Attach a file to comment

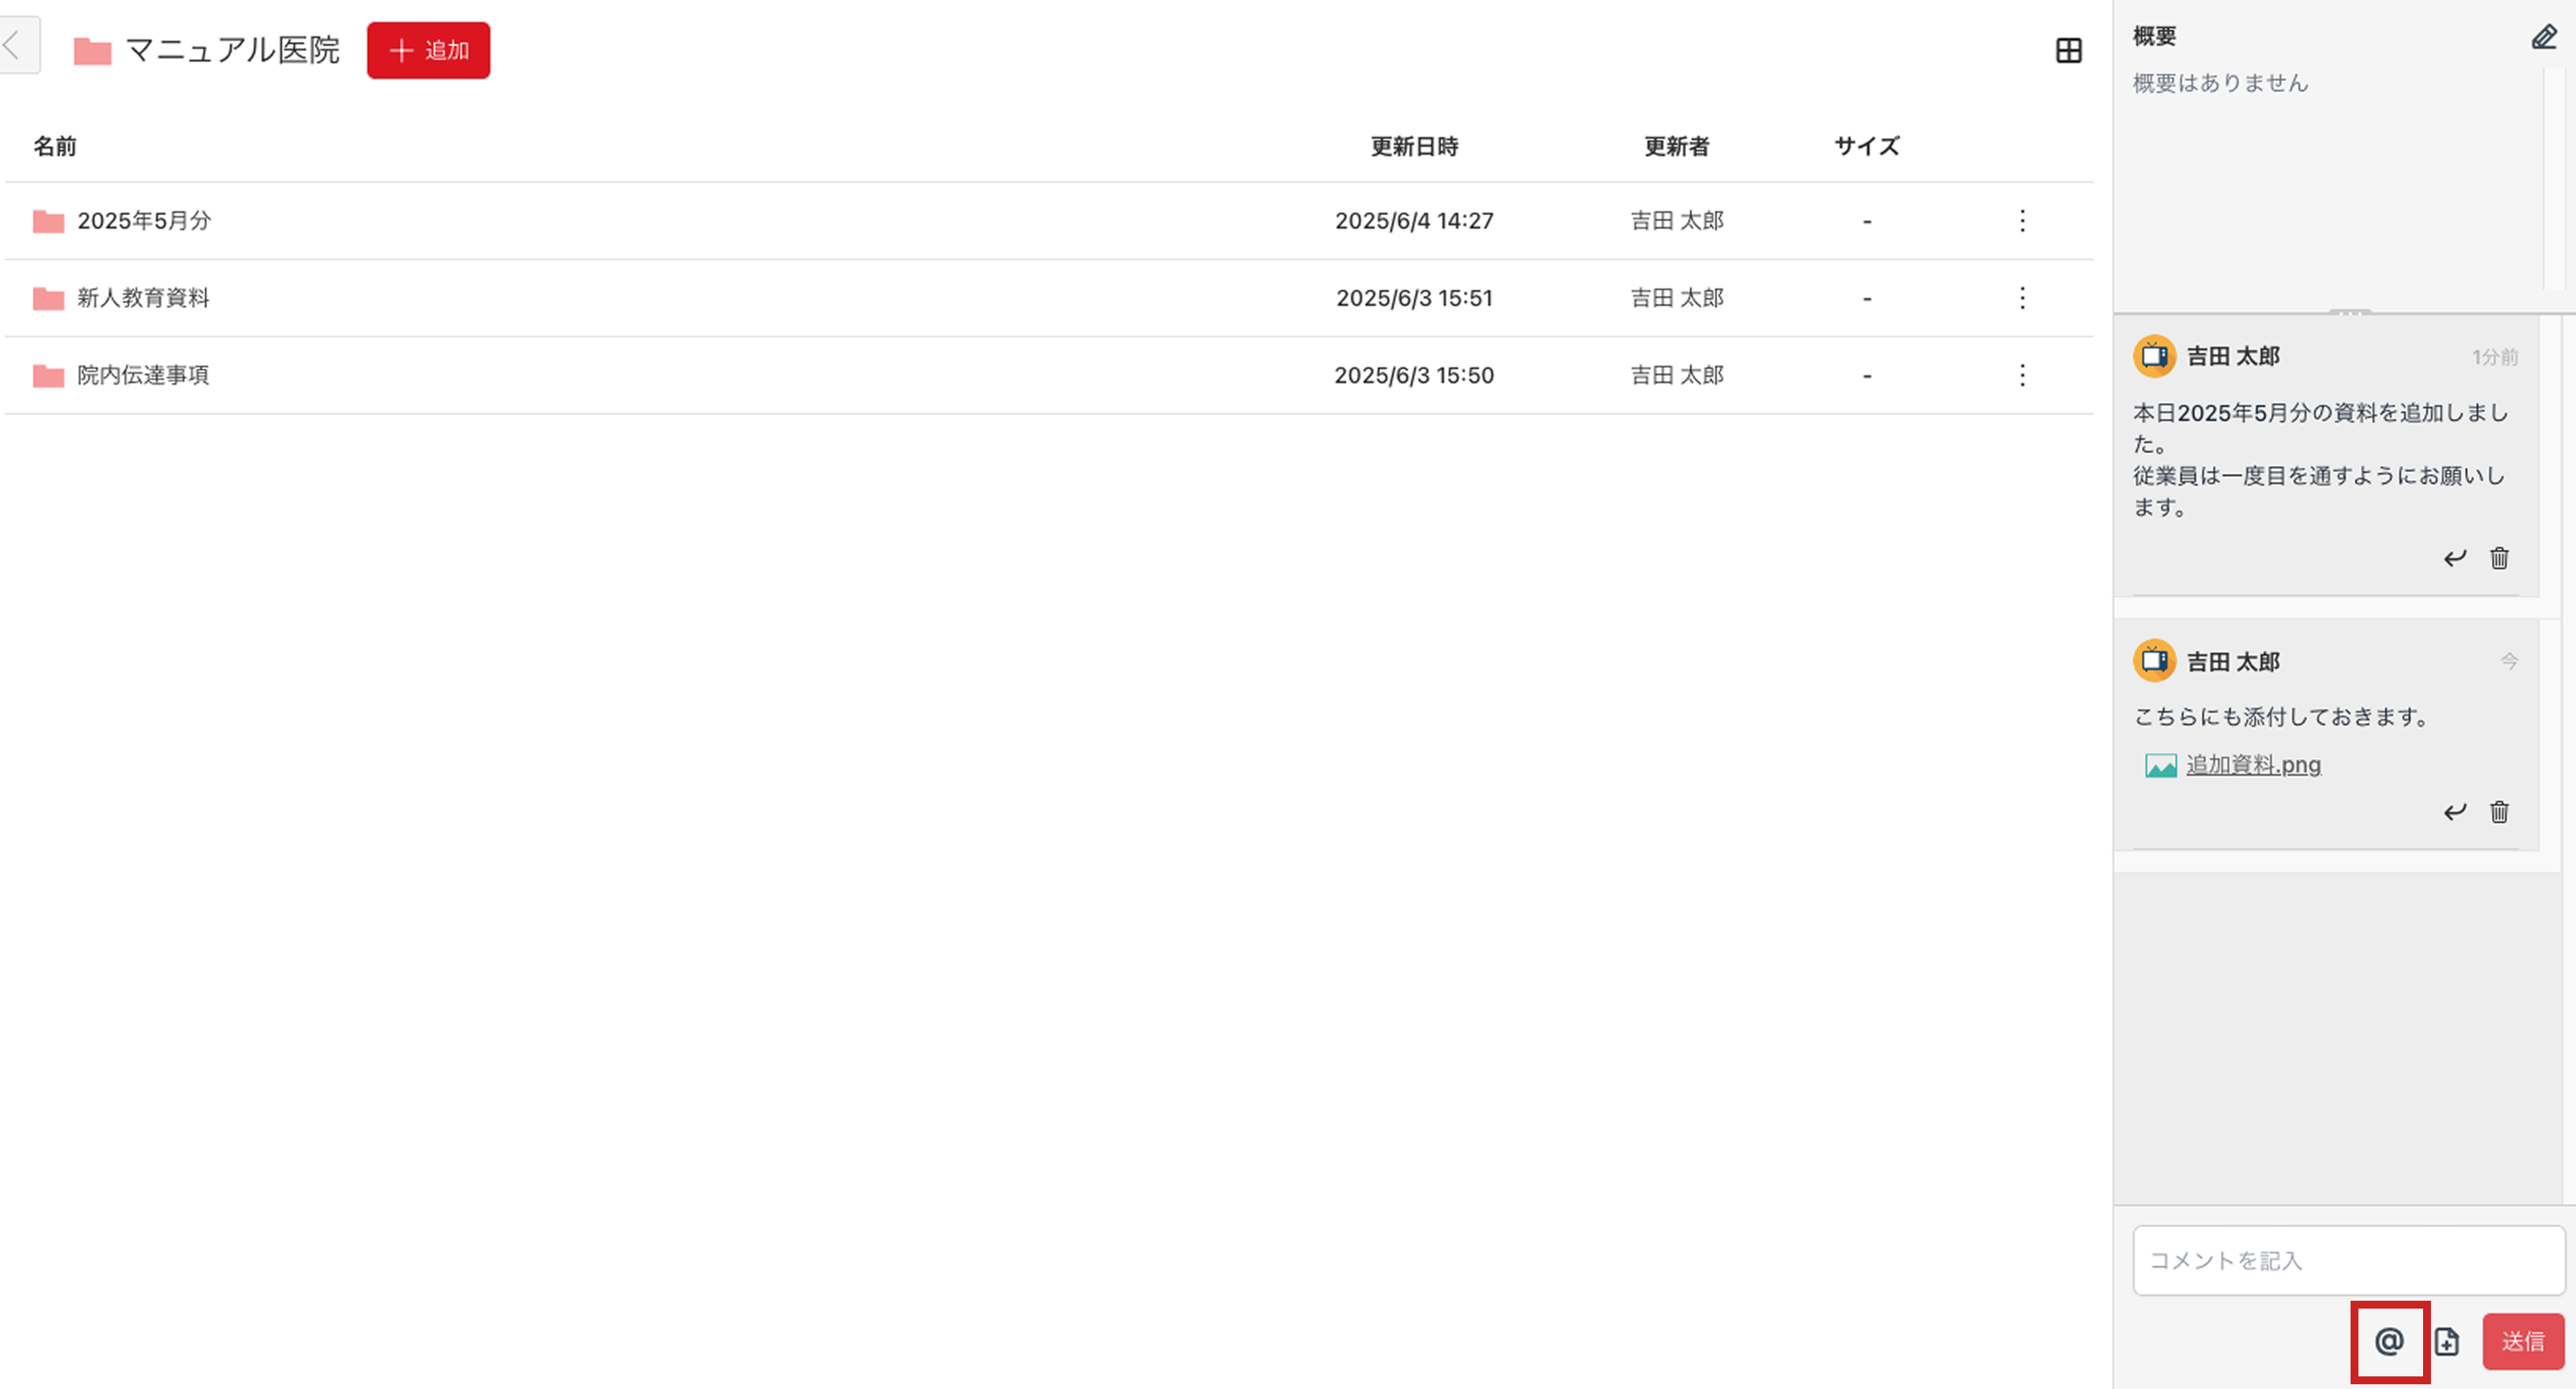pos(2446,1342)
